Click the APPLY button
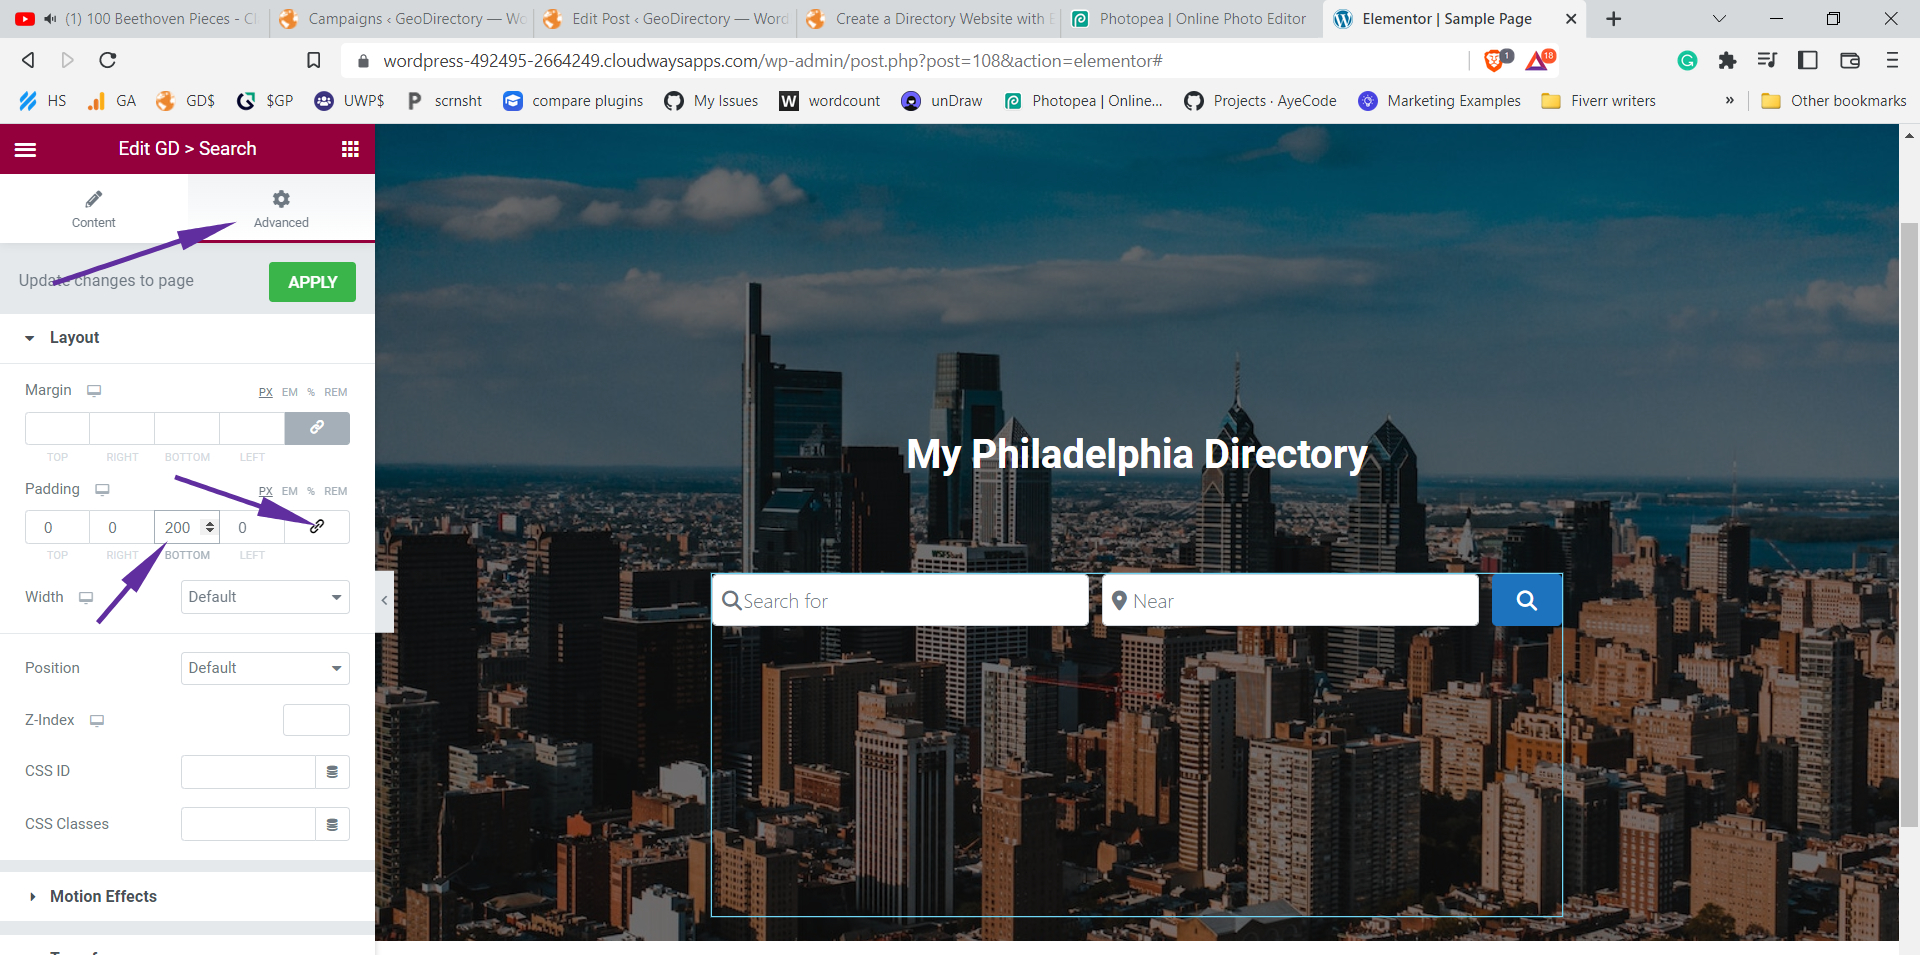The image size is (1920, 955). [x=312, y=281]
